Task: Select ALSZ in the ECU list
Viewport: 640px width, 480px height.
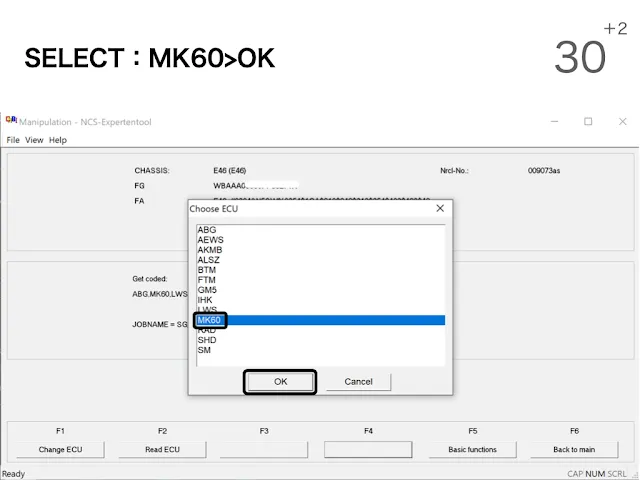Action: 320,260
